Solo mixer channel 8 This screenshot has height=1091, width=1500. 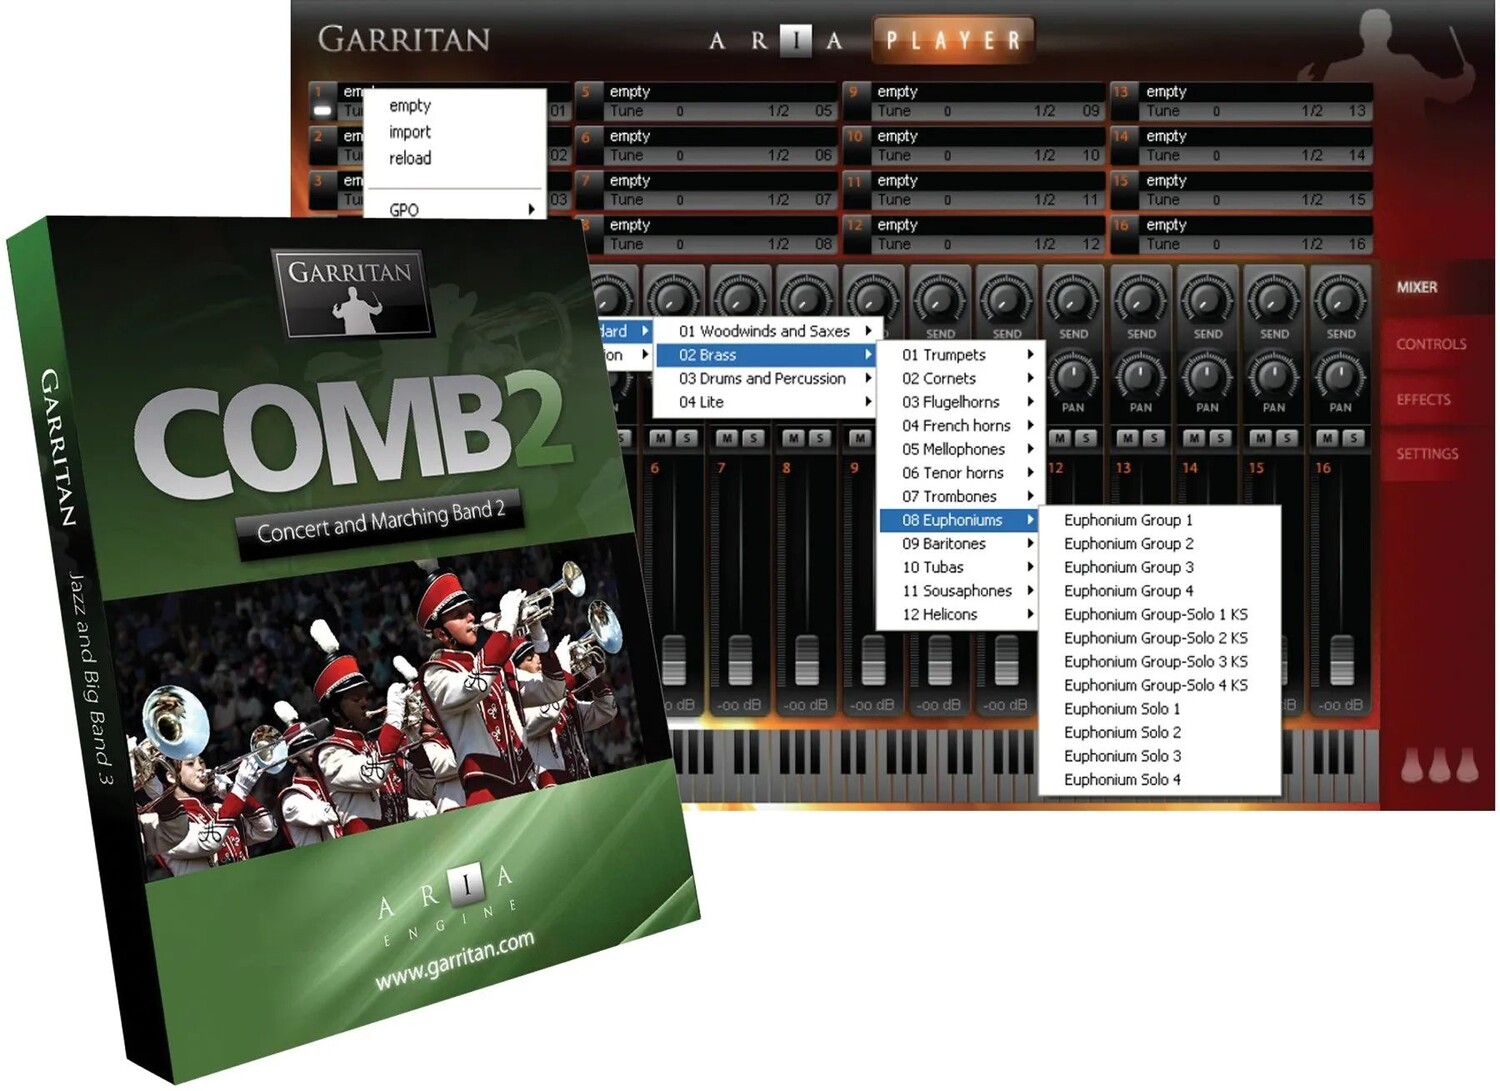coord(820,438)
